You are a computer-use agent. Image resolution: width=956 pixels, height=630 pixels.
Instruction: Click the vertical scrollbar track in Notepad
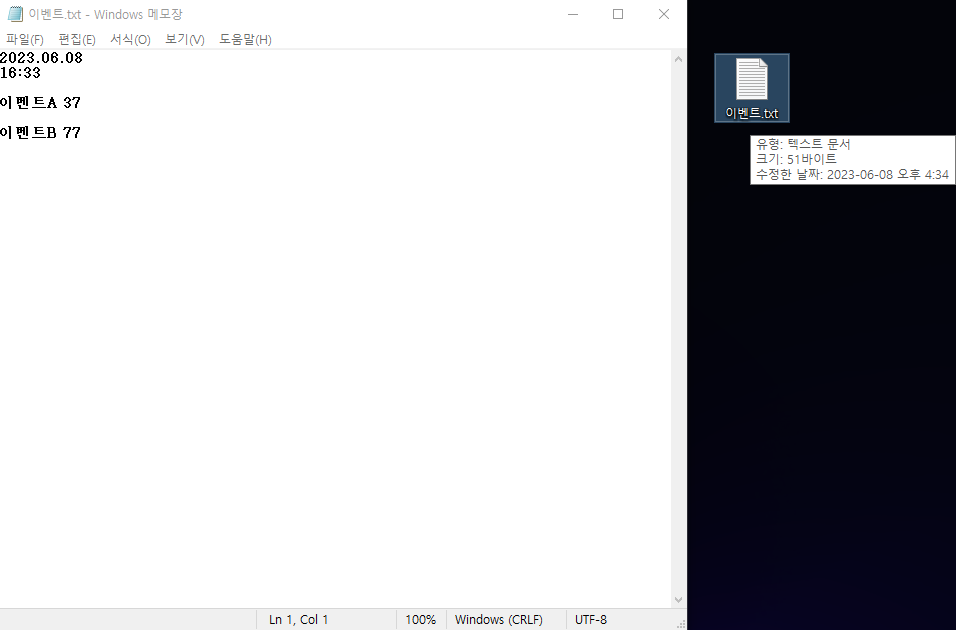click(679, 330)
